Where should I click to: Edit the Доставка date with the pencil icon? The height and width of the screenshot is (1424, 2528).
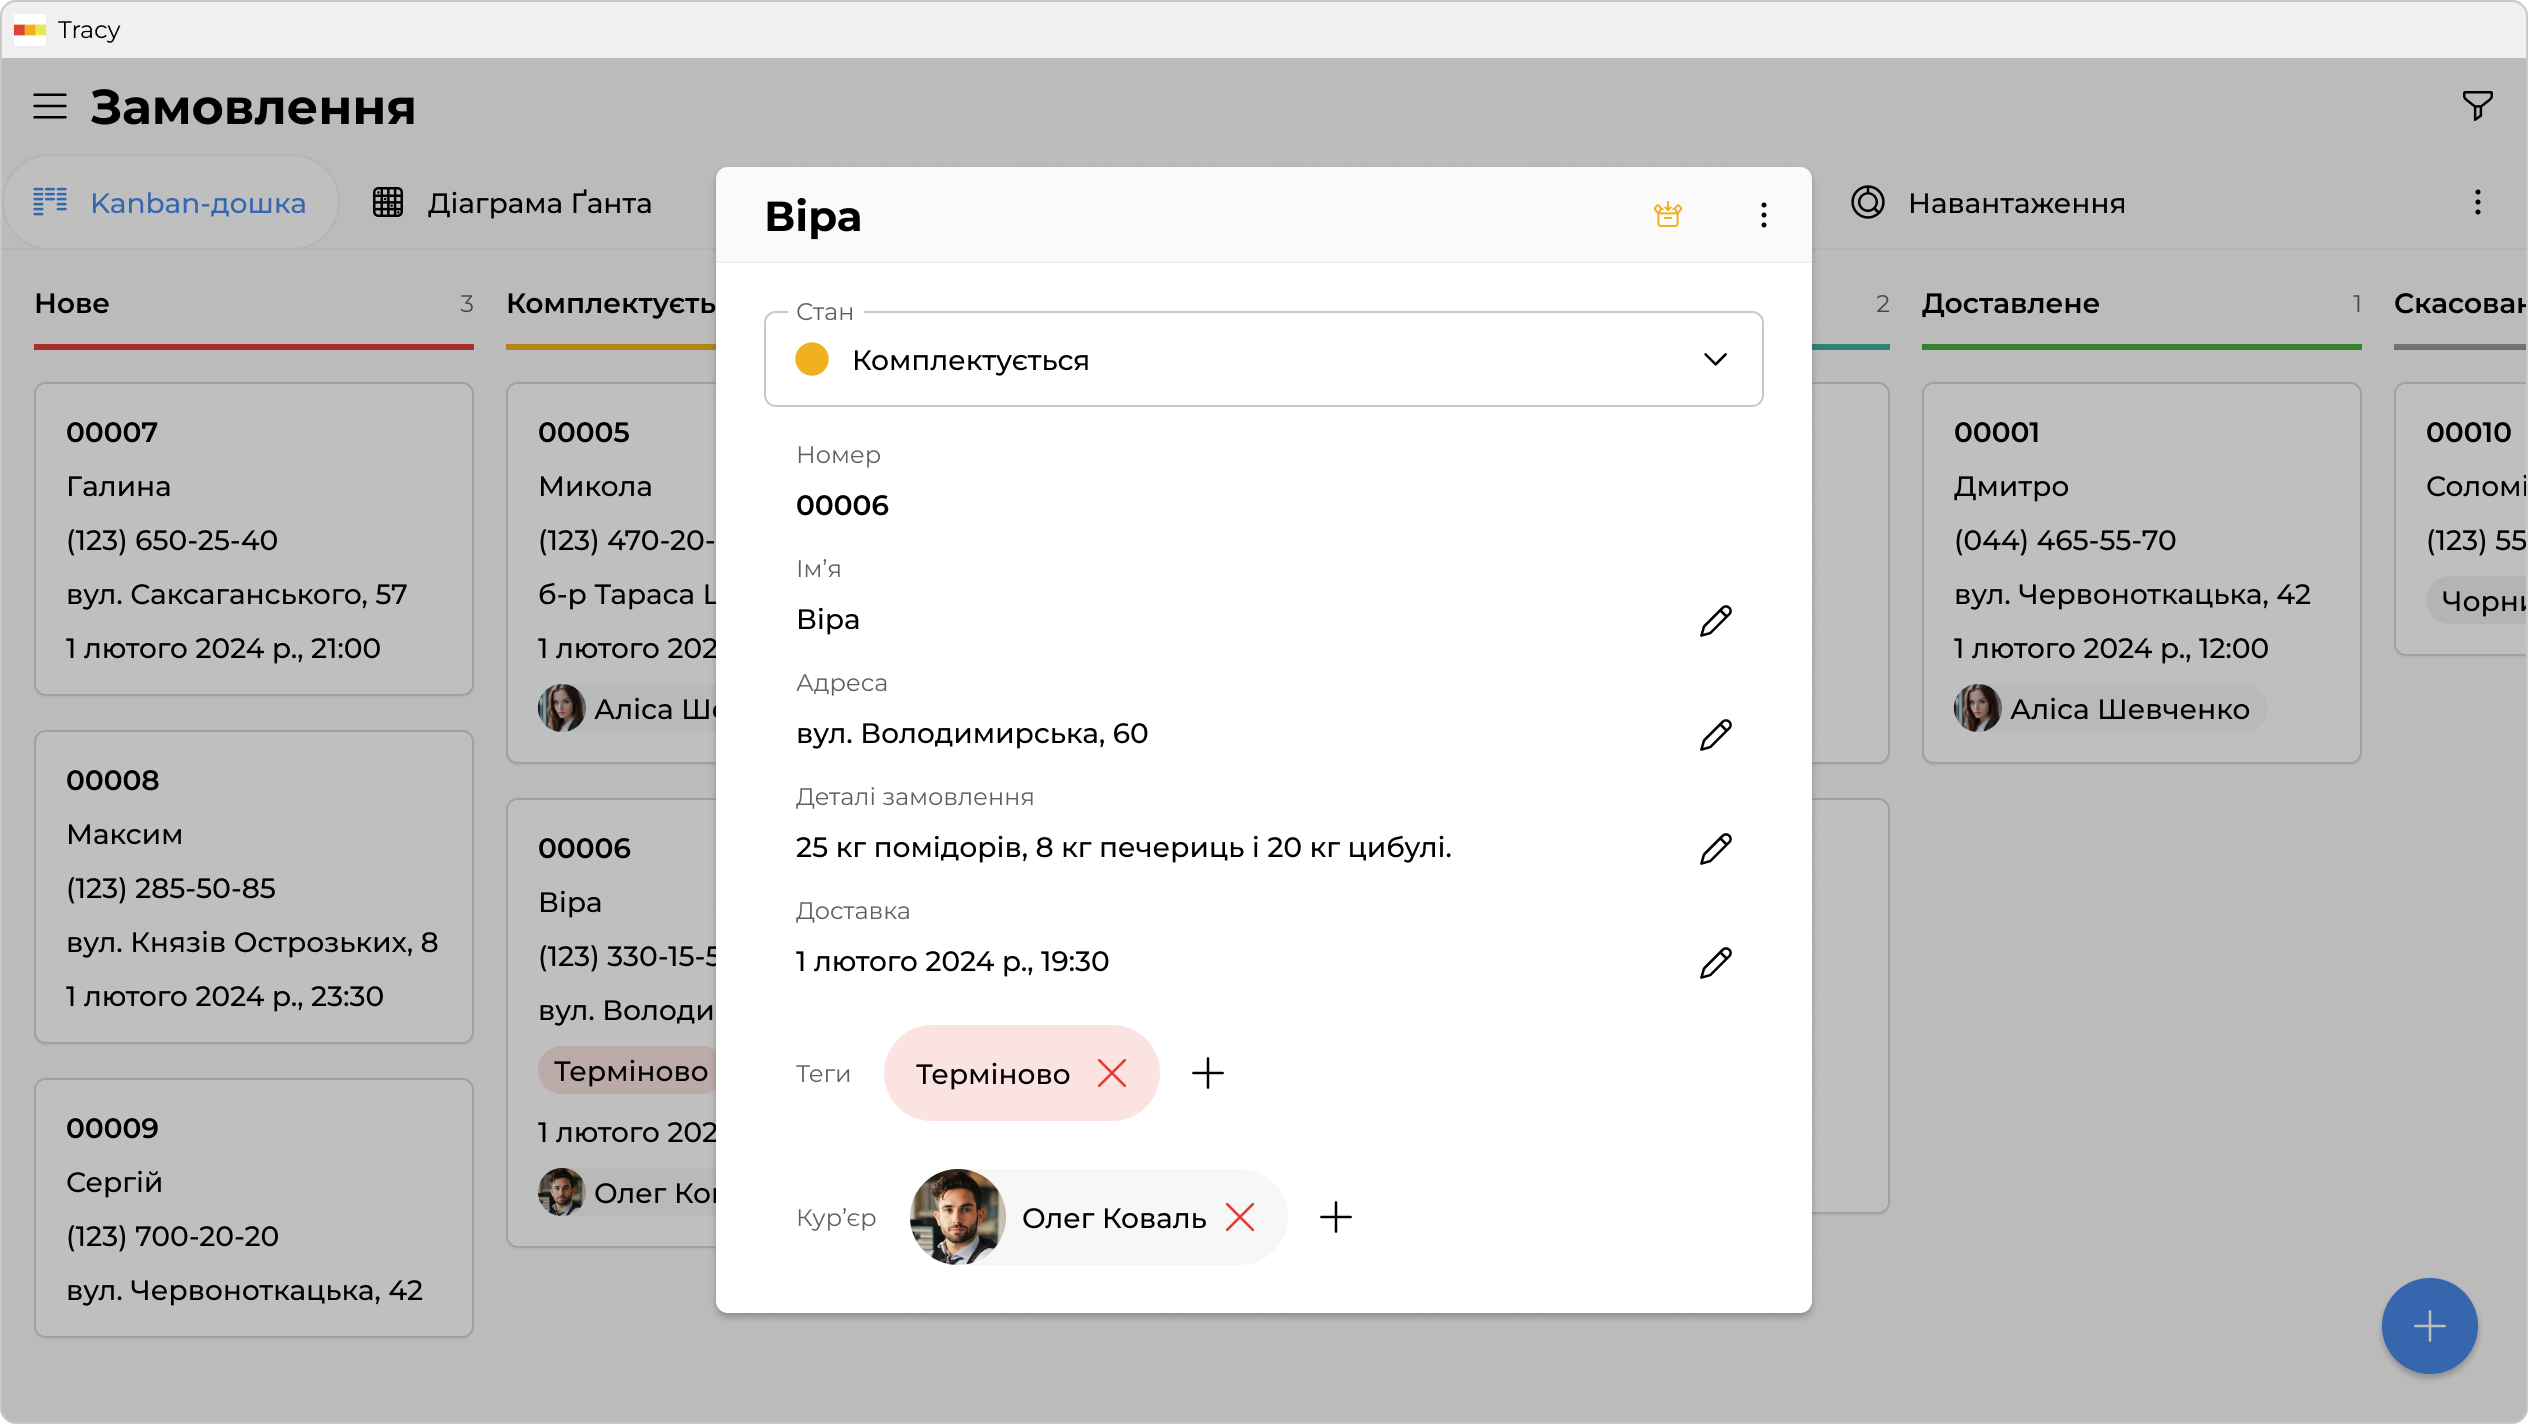tap(1715, 962)
